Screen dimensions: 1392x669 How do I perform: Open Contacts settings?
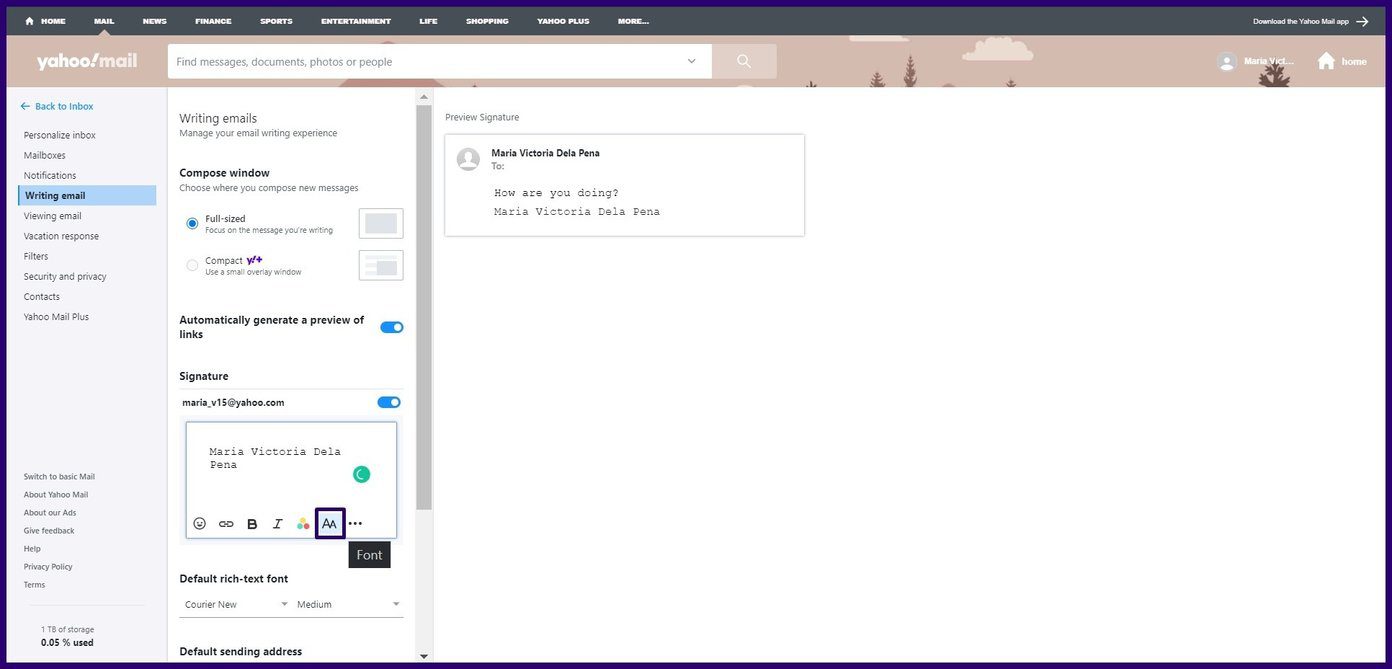pos(42,296)
